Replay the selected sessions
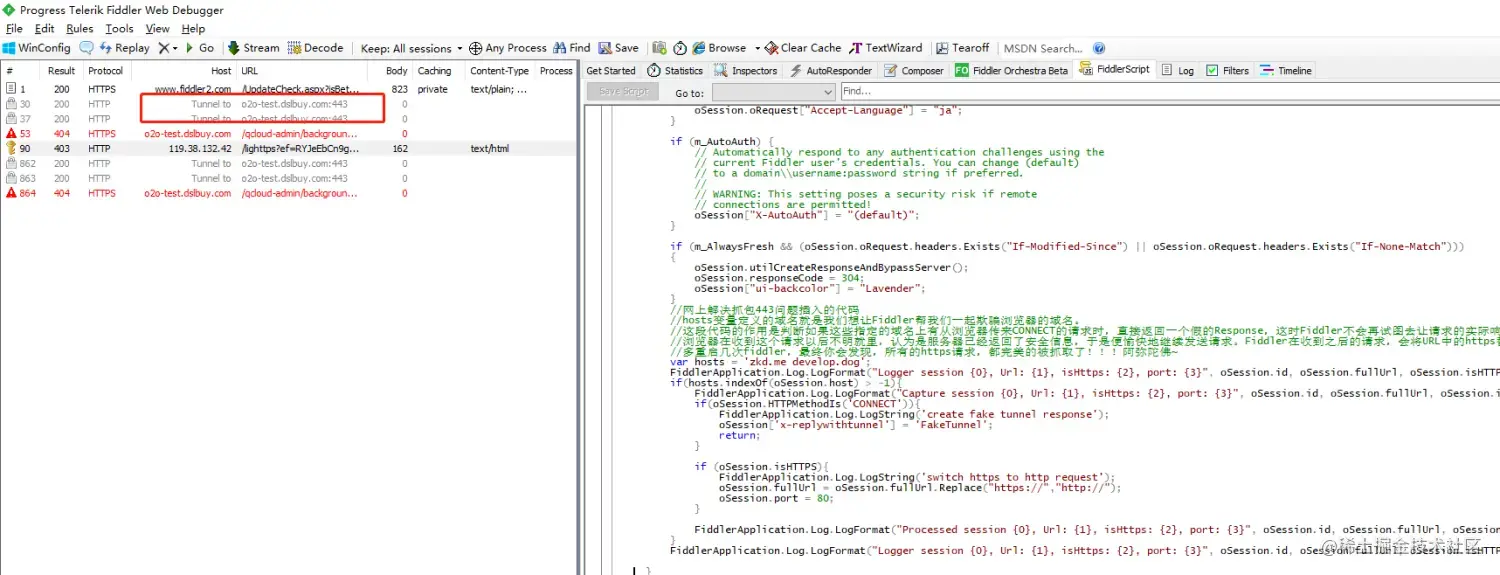This screenshot has height=575, width=1500. click(124, 48)
